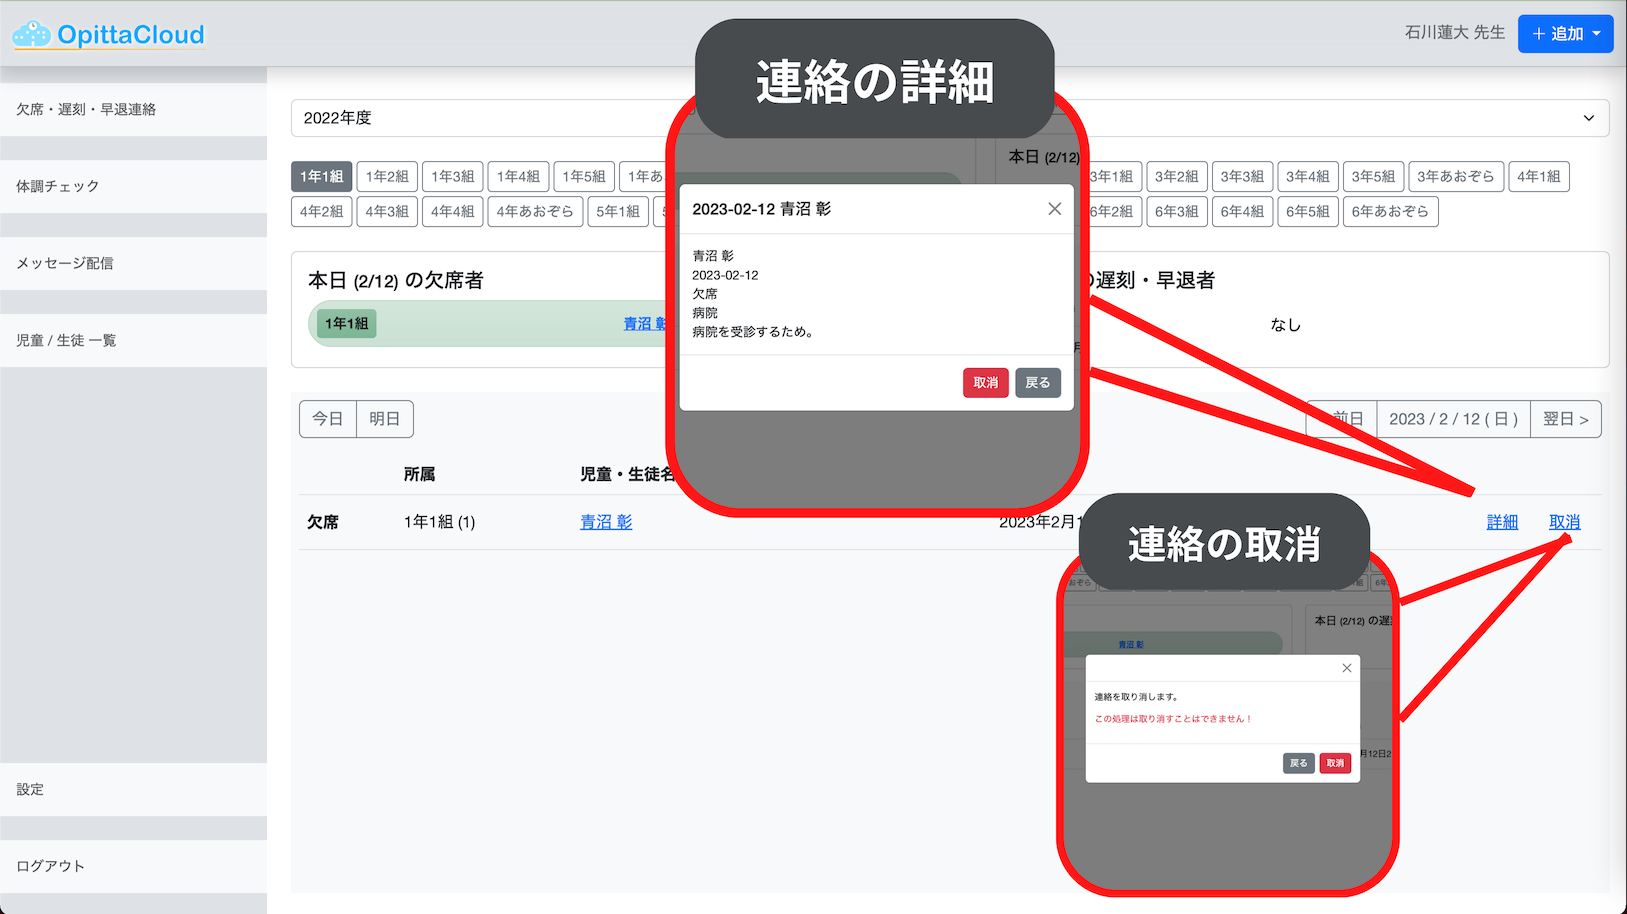Expand the 2022年度 year selector
The image size is (1627, 914).
tap(950, 118)
